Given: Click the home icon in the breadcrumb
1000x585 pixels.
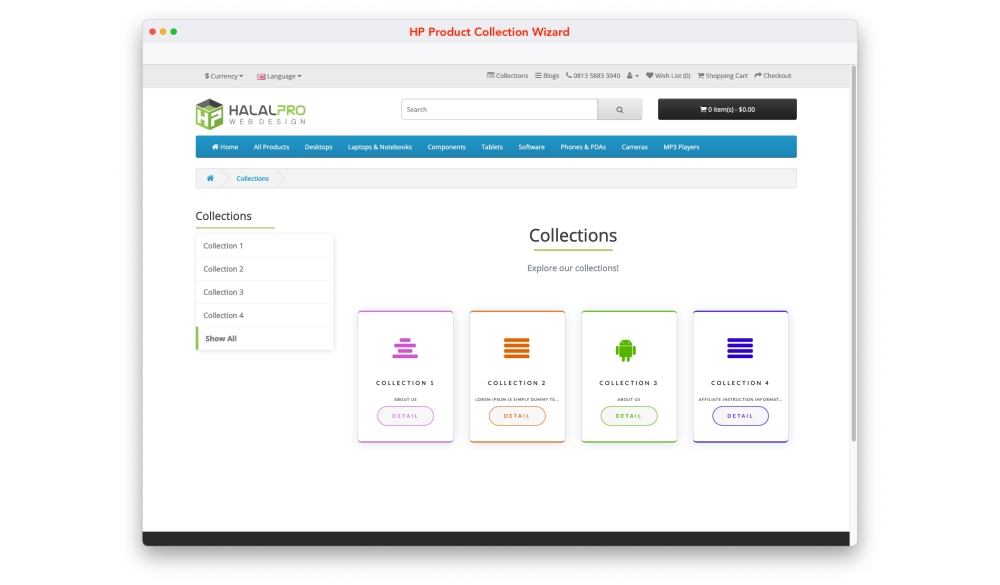Looking at the screenshot, I should pos(210,178).
